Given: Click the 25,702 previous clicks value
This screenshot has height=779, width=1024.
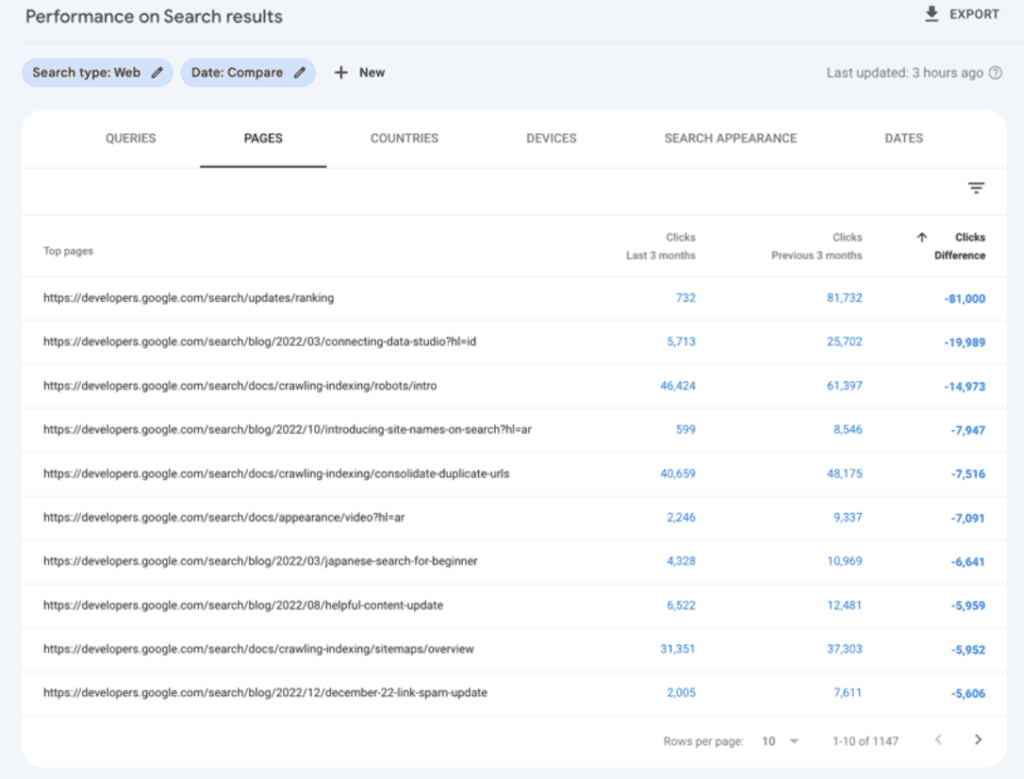Looking at the screenshot, I should tap(844, 342).
